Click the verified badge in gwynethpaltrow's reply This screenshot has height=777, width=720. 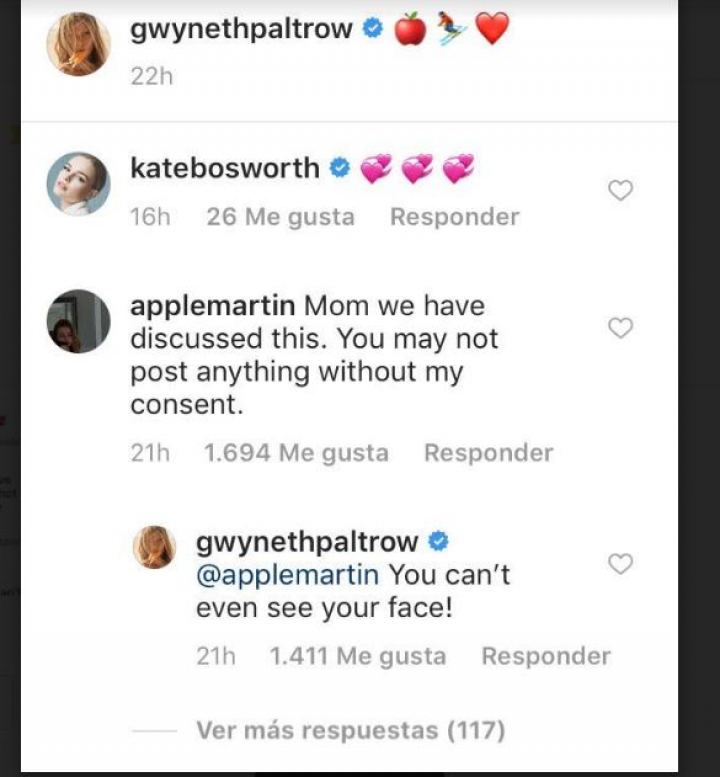[438, 542]
